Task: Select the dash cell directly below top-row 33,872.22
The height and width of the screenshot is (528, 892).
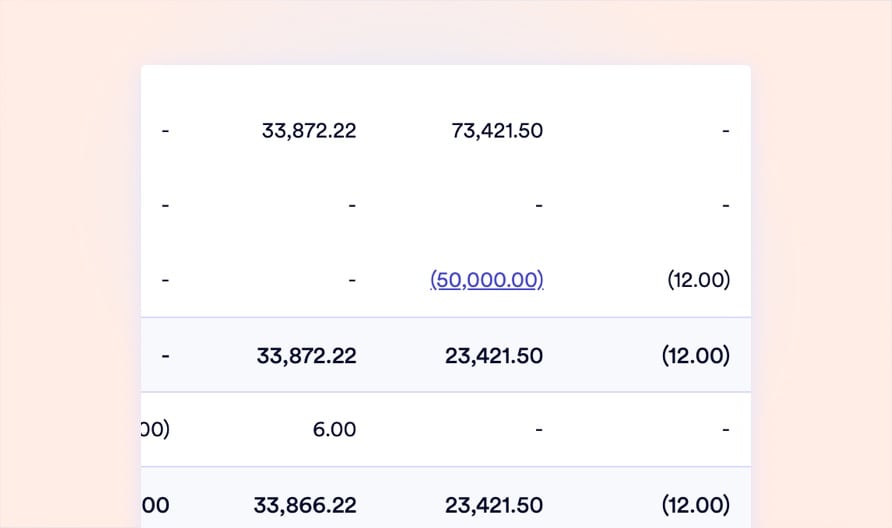Action: (x=352, y=206)
